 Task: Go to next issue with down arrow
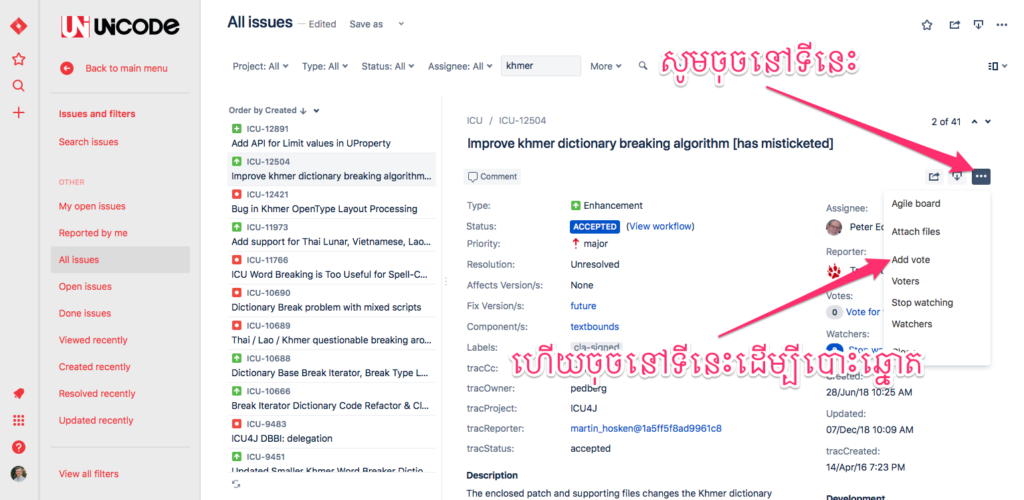tap(988, 121)
